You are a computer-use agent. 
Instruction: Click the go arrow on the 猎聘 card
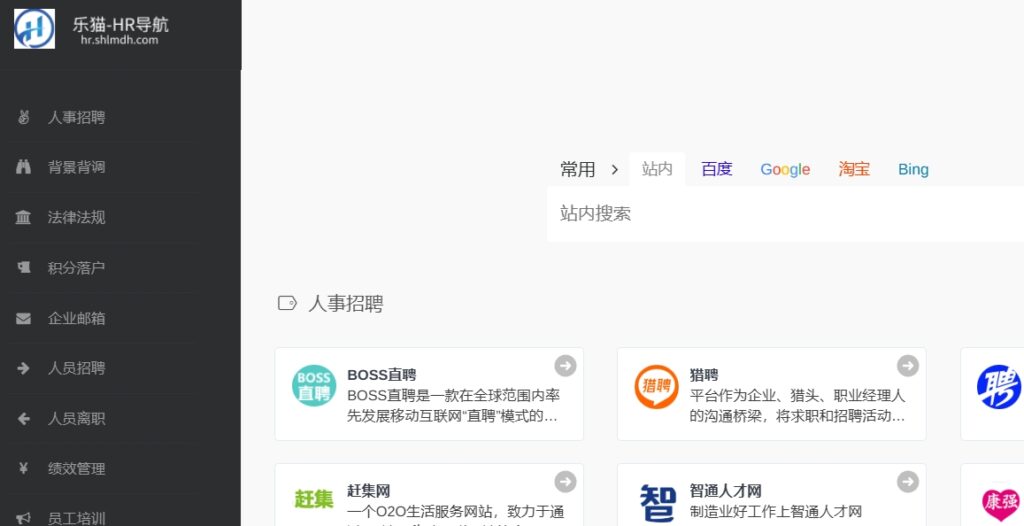point(908,365)
